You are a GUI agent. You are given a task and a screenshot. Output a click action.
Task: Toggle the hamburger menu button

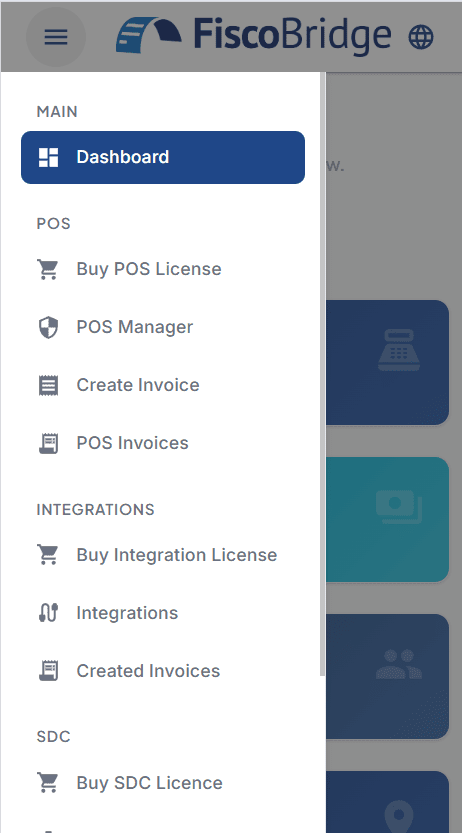click(x=56, y=37)
